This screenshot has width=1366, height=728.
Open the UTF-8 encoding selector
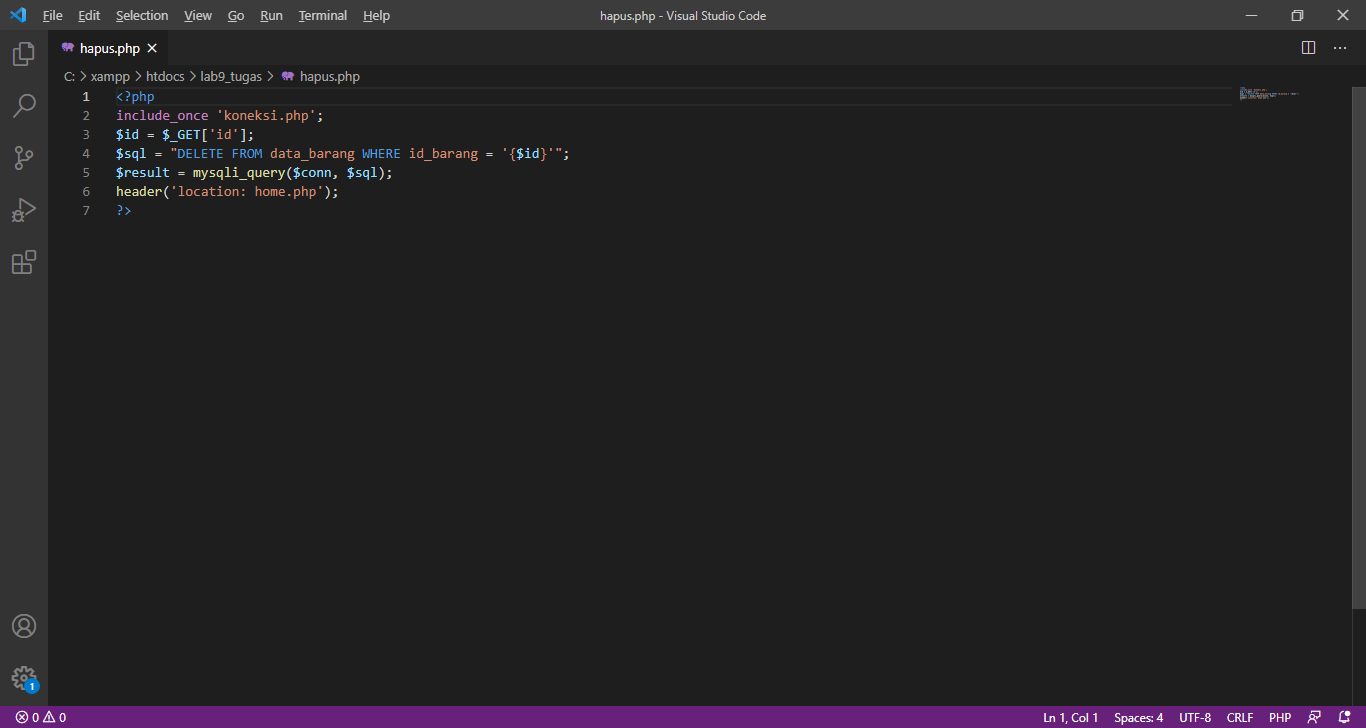pos(1194,716)
